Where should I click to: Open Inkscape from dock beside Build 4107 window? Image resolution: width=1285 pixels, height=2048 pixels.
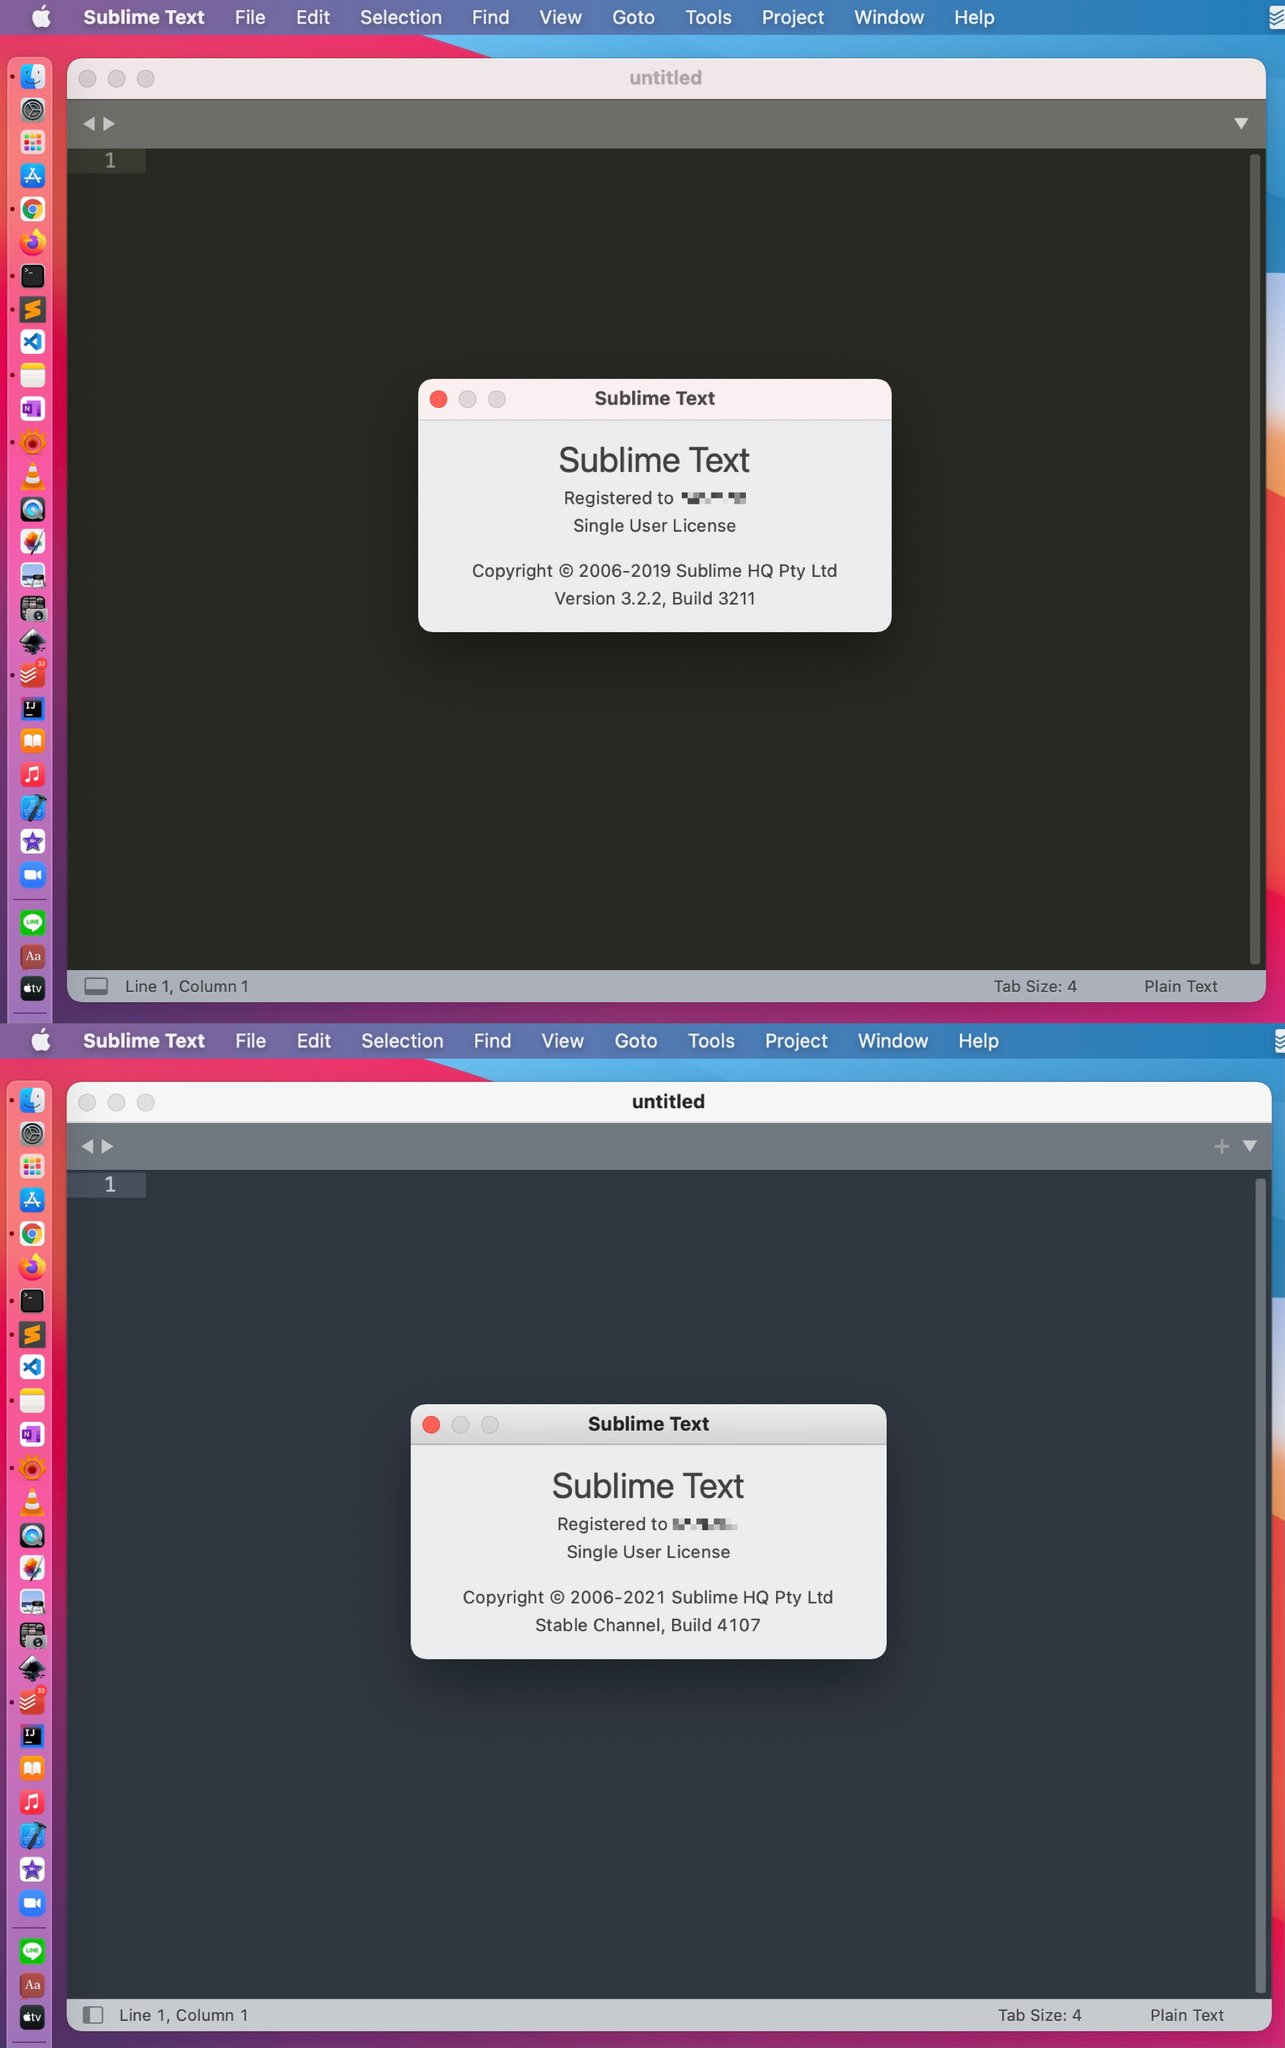pyautogui.click(x=33, y=1668)
